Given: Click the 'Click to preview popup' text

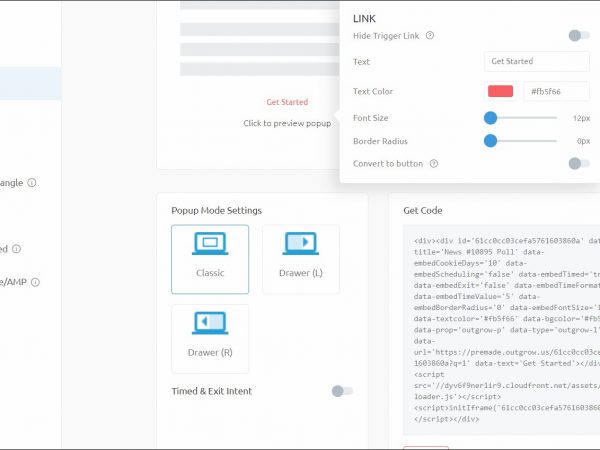Looking at the screenshot, I should click(287, 124).
